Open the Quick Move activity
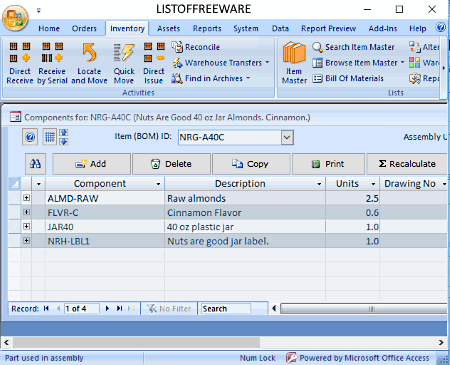Image resolution: width=450 pixels, height=365 pixels. [x=124, y=63]
